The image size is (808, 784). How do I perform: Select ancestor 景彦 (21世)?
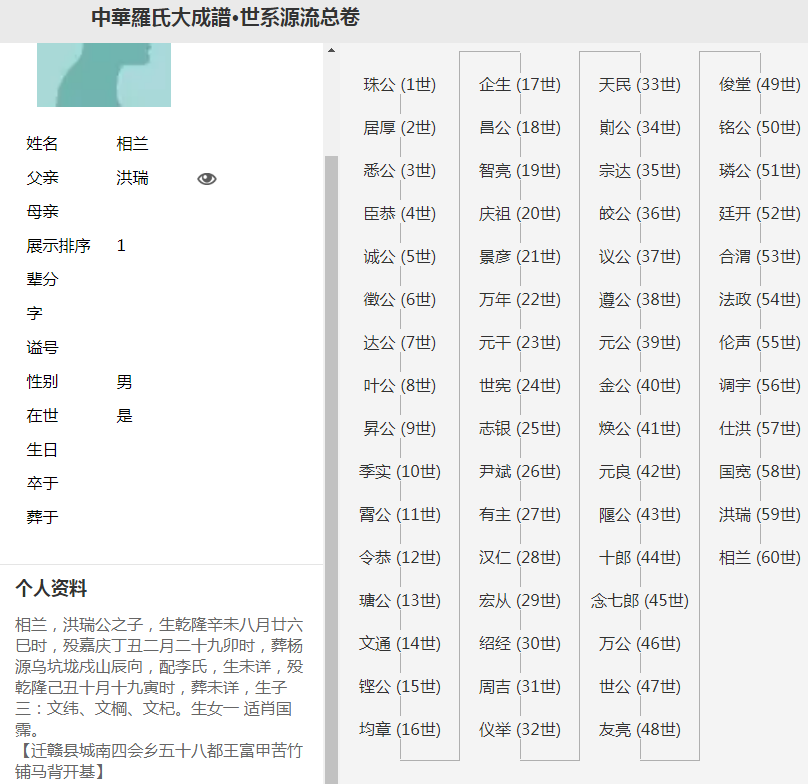519,257
